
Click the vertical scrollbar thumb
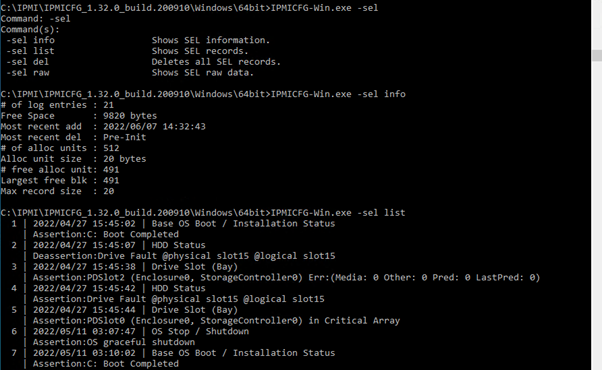(597, 55)
